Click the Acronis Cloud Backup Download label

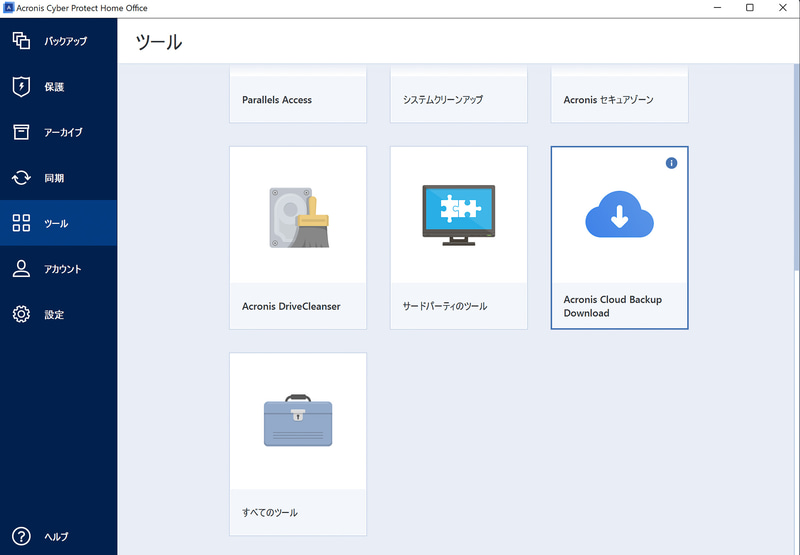[x=612, y=306]
